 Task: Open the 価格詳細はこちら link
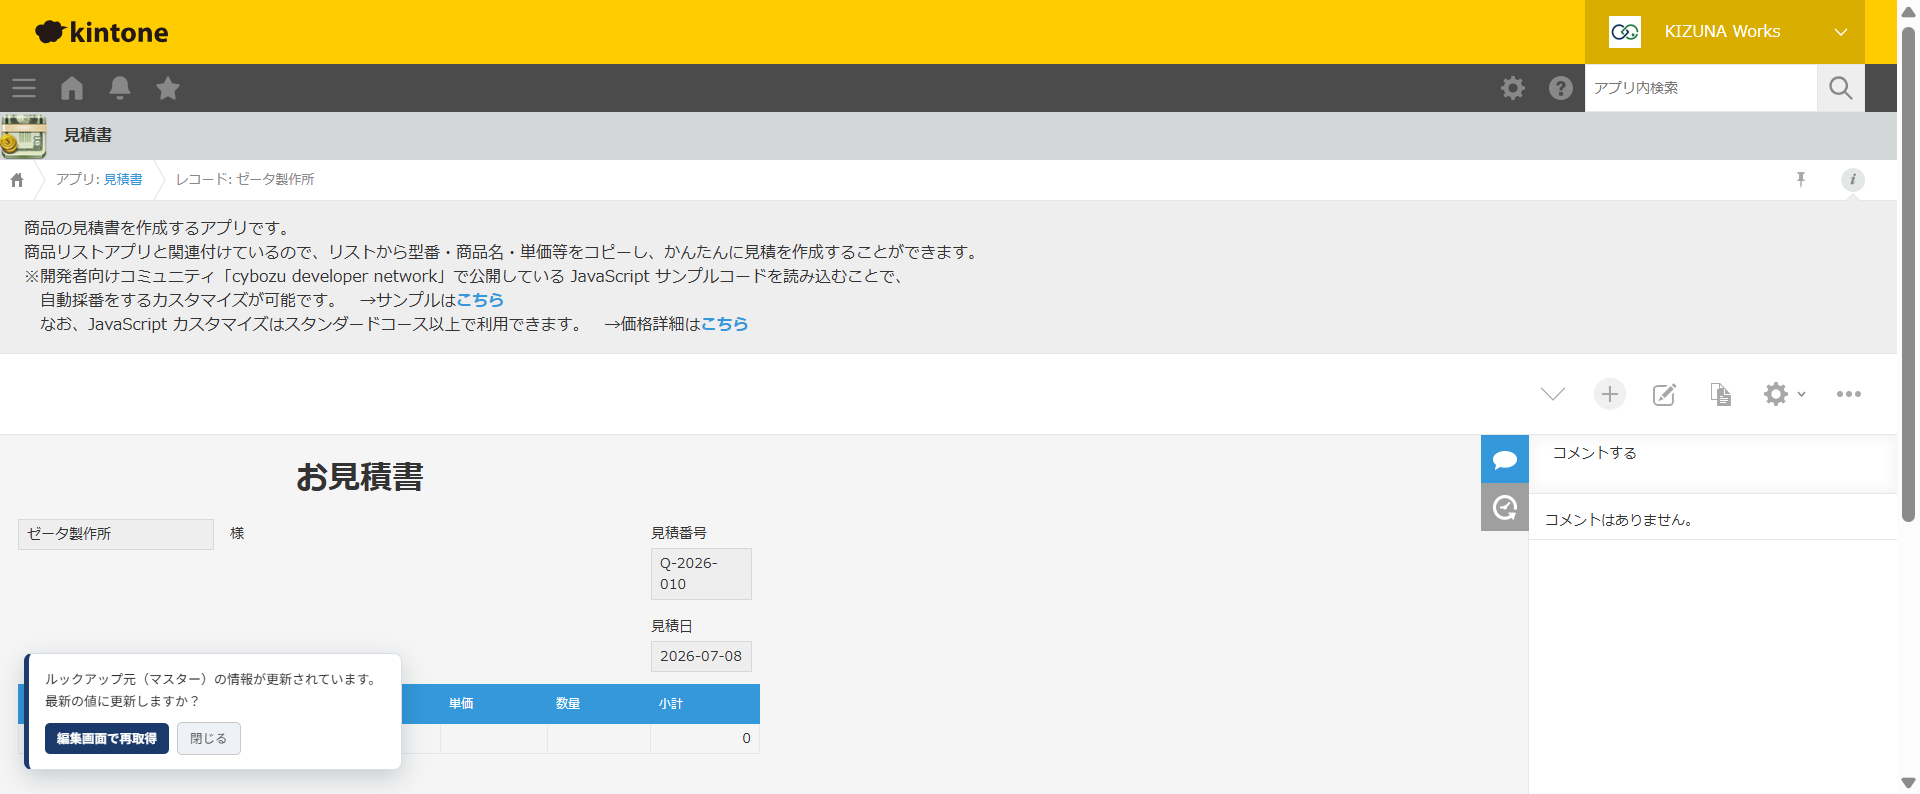(724, 324)
